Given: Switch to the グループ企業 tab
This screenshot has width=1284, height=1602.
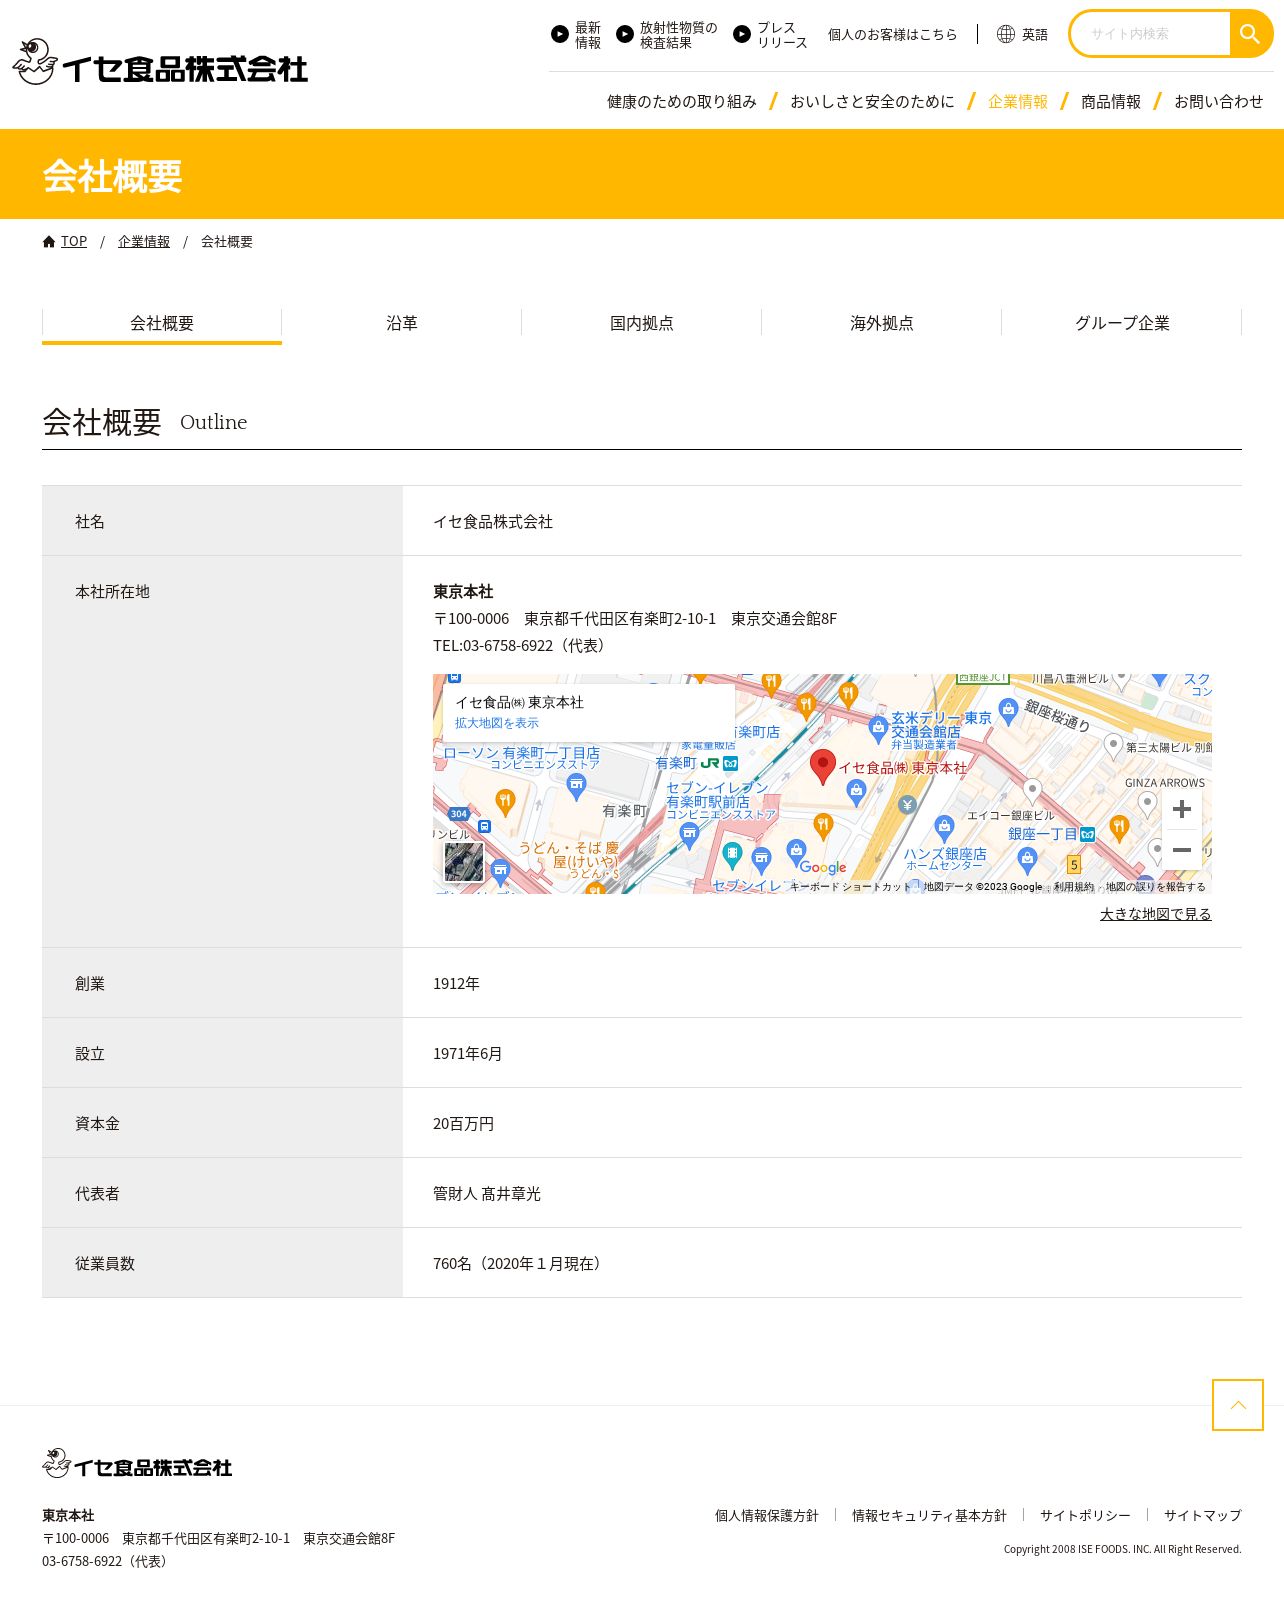Looking at the screenshot, I should pos(1122,323).
